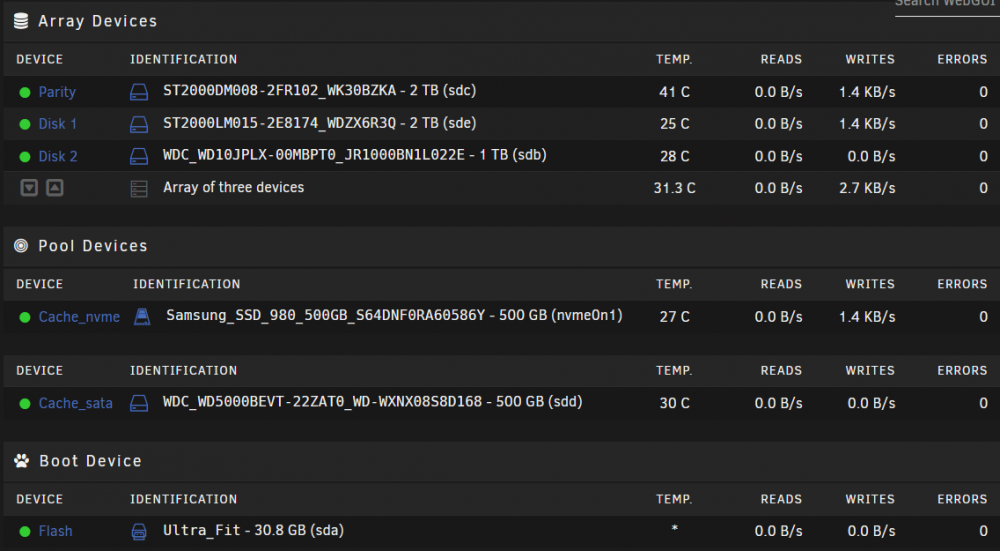
Task: Click the 0.0 B/s reads value for Flash
Action: coord(778,531)
